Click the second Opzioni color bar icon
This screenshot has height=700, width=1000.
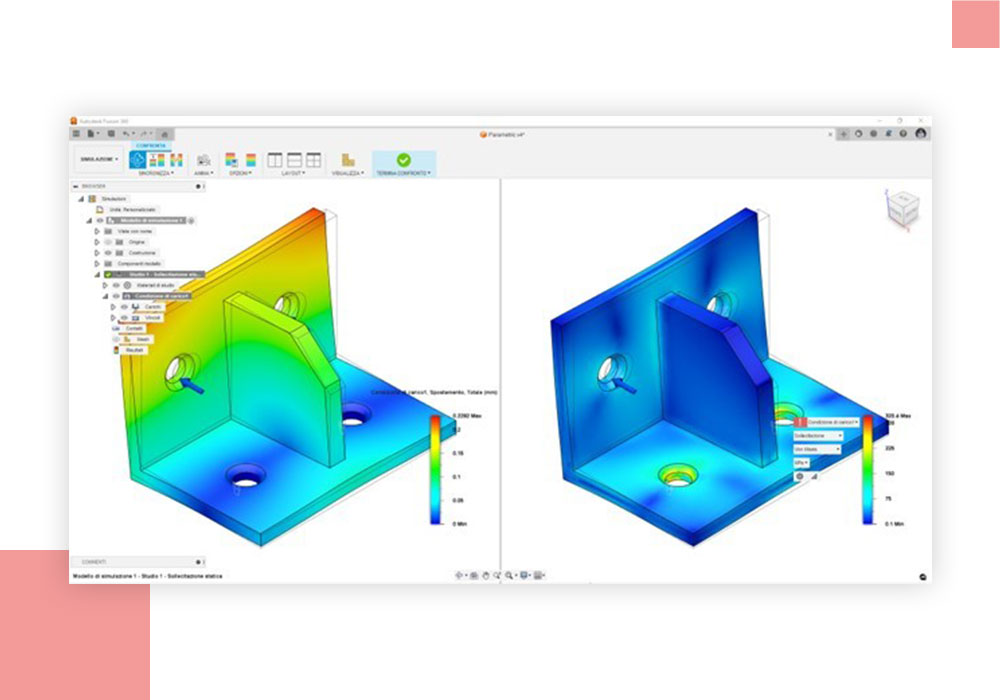(x=251, y=160)
